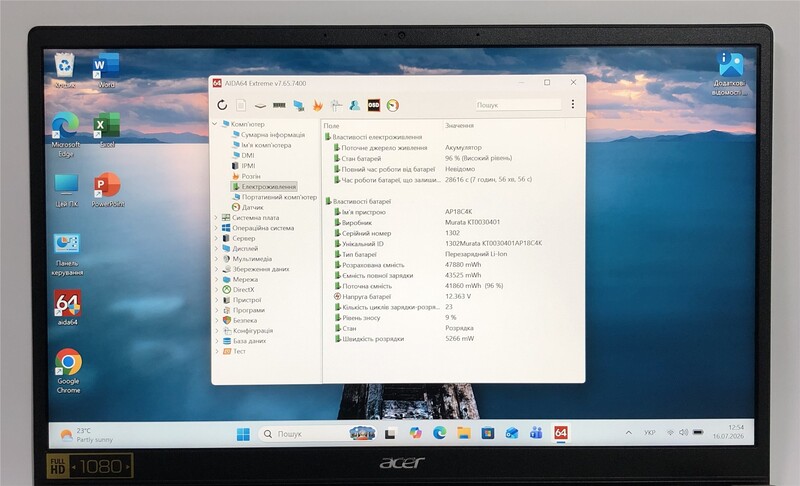Expand the Системна плата node

point(216,218)
